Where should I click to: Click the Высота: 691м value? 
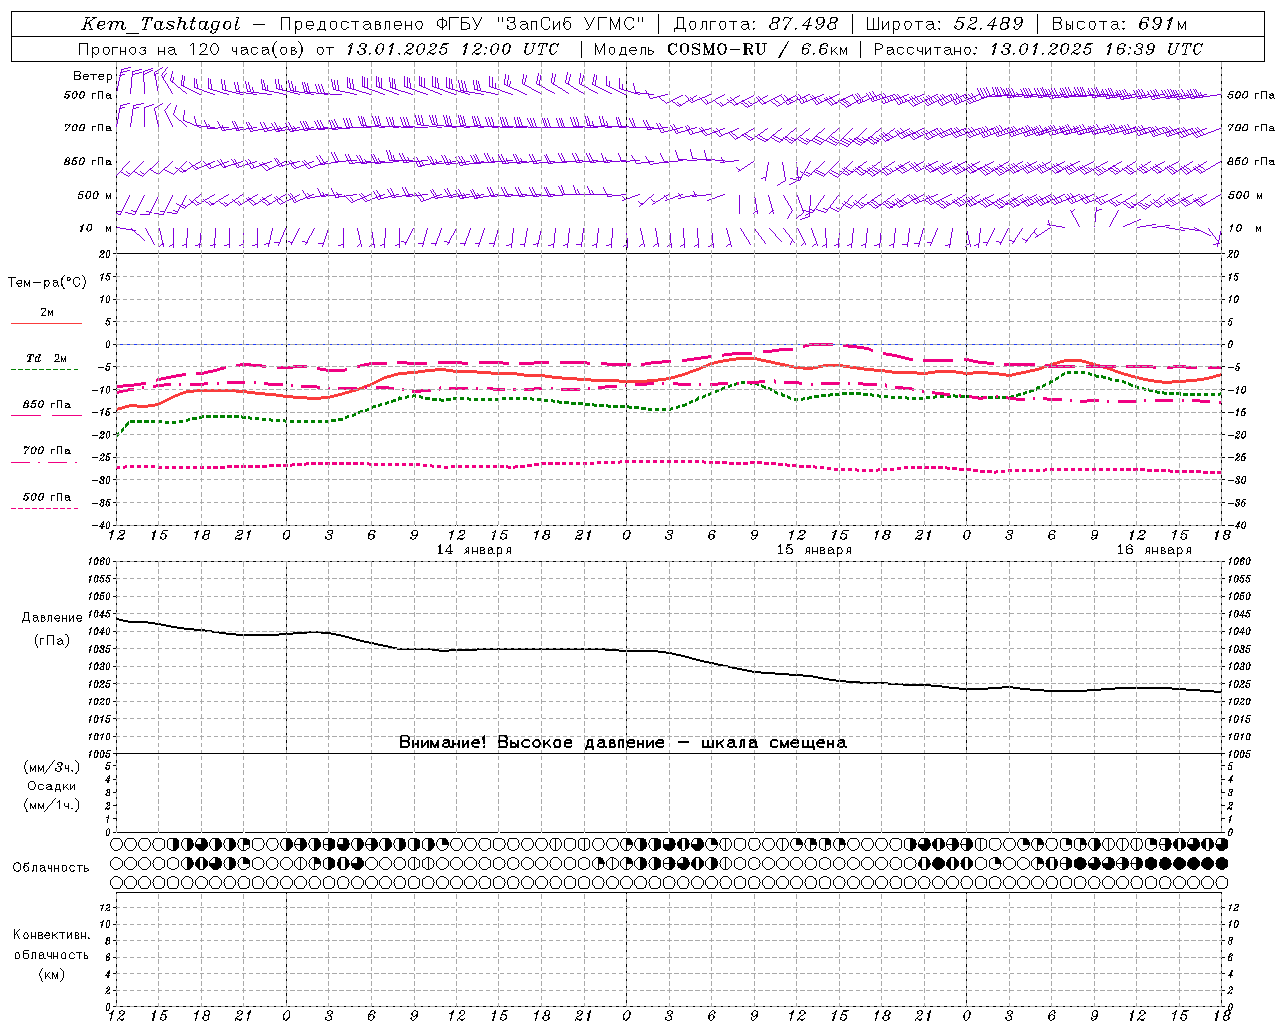coord(1119,24)
